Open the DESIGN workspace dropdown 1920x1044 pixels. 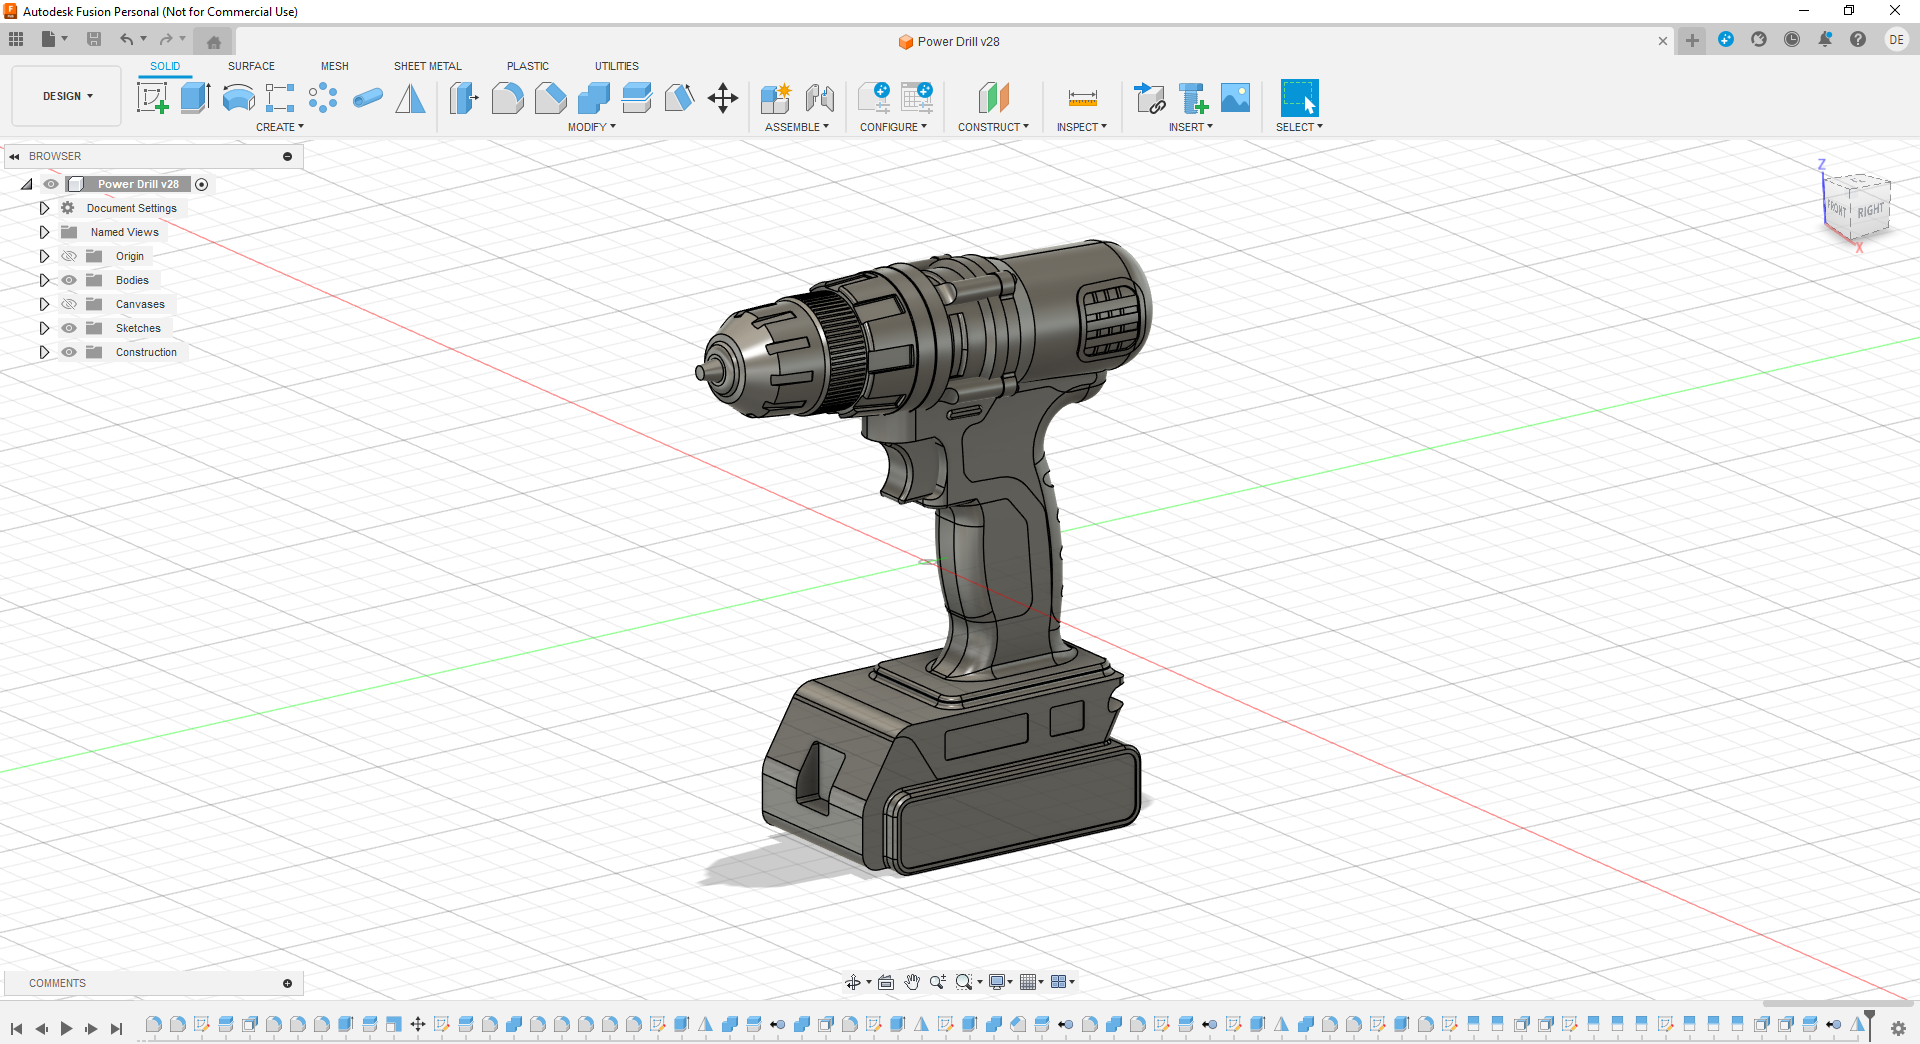click(x=67, y=96)
